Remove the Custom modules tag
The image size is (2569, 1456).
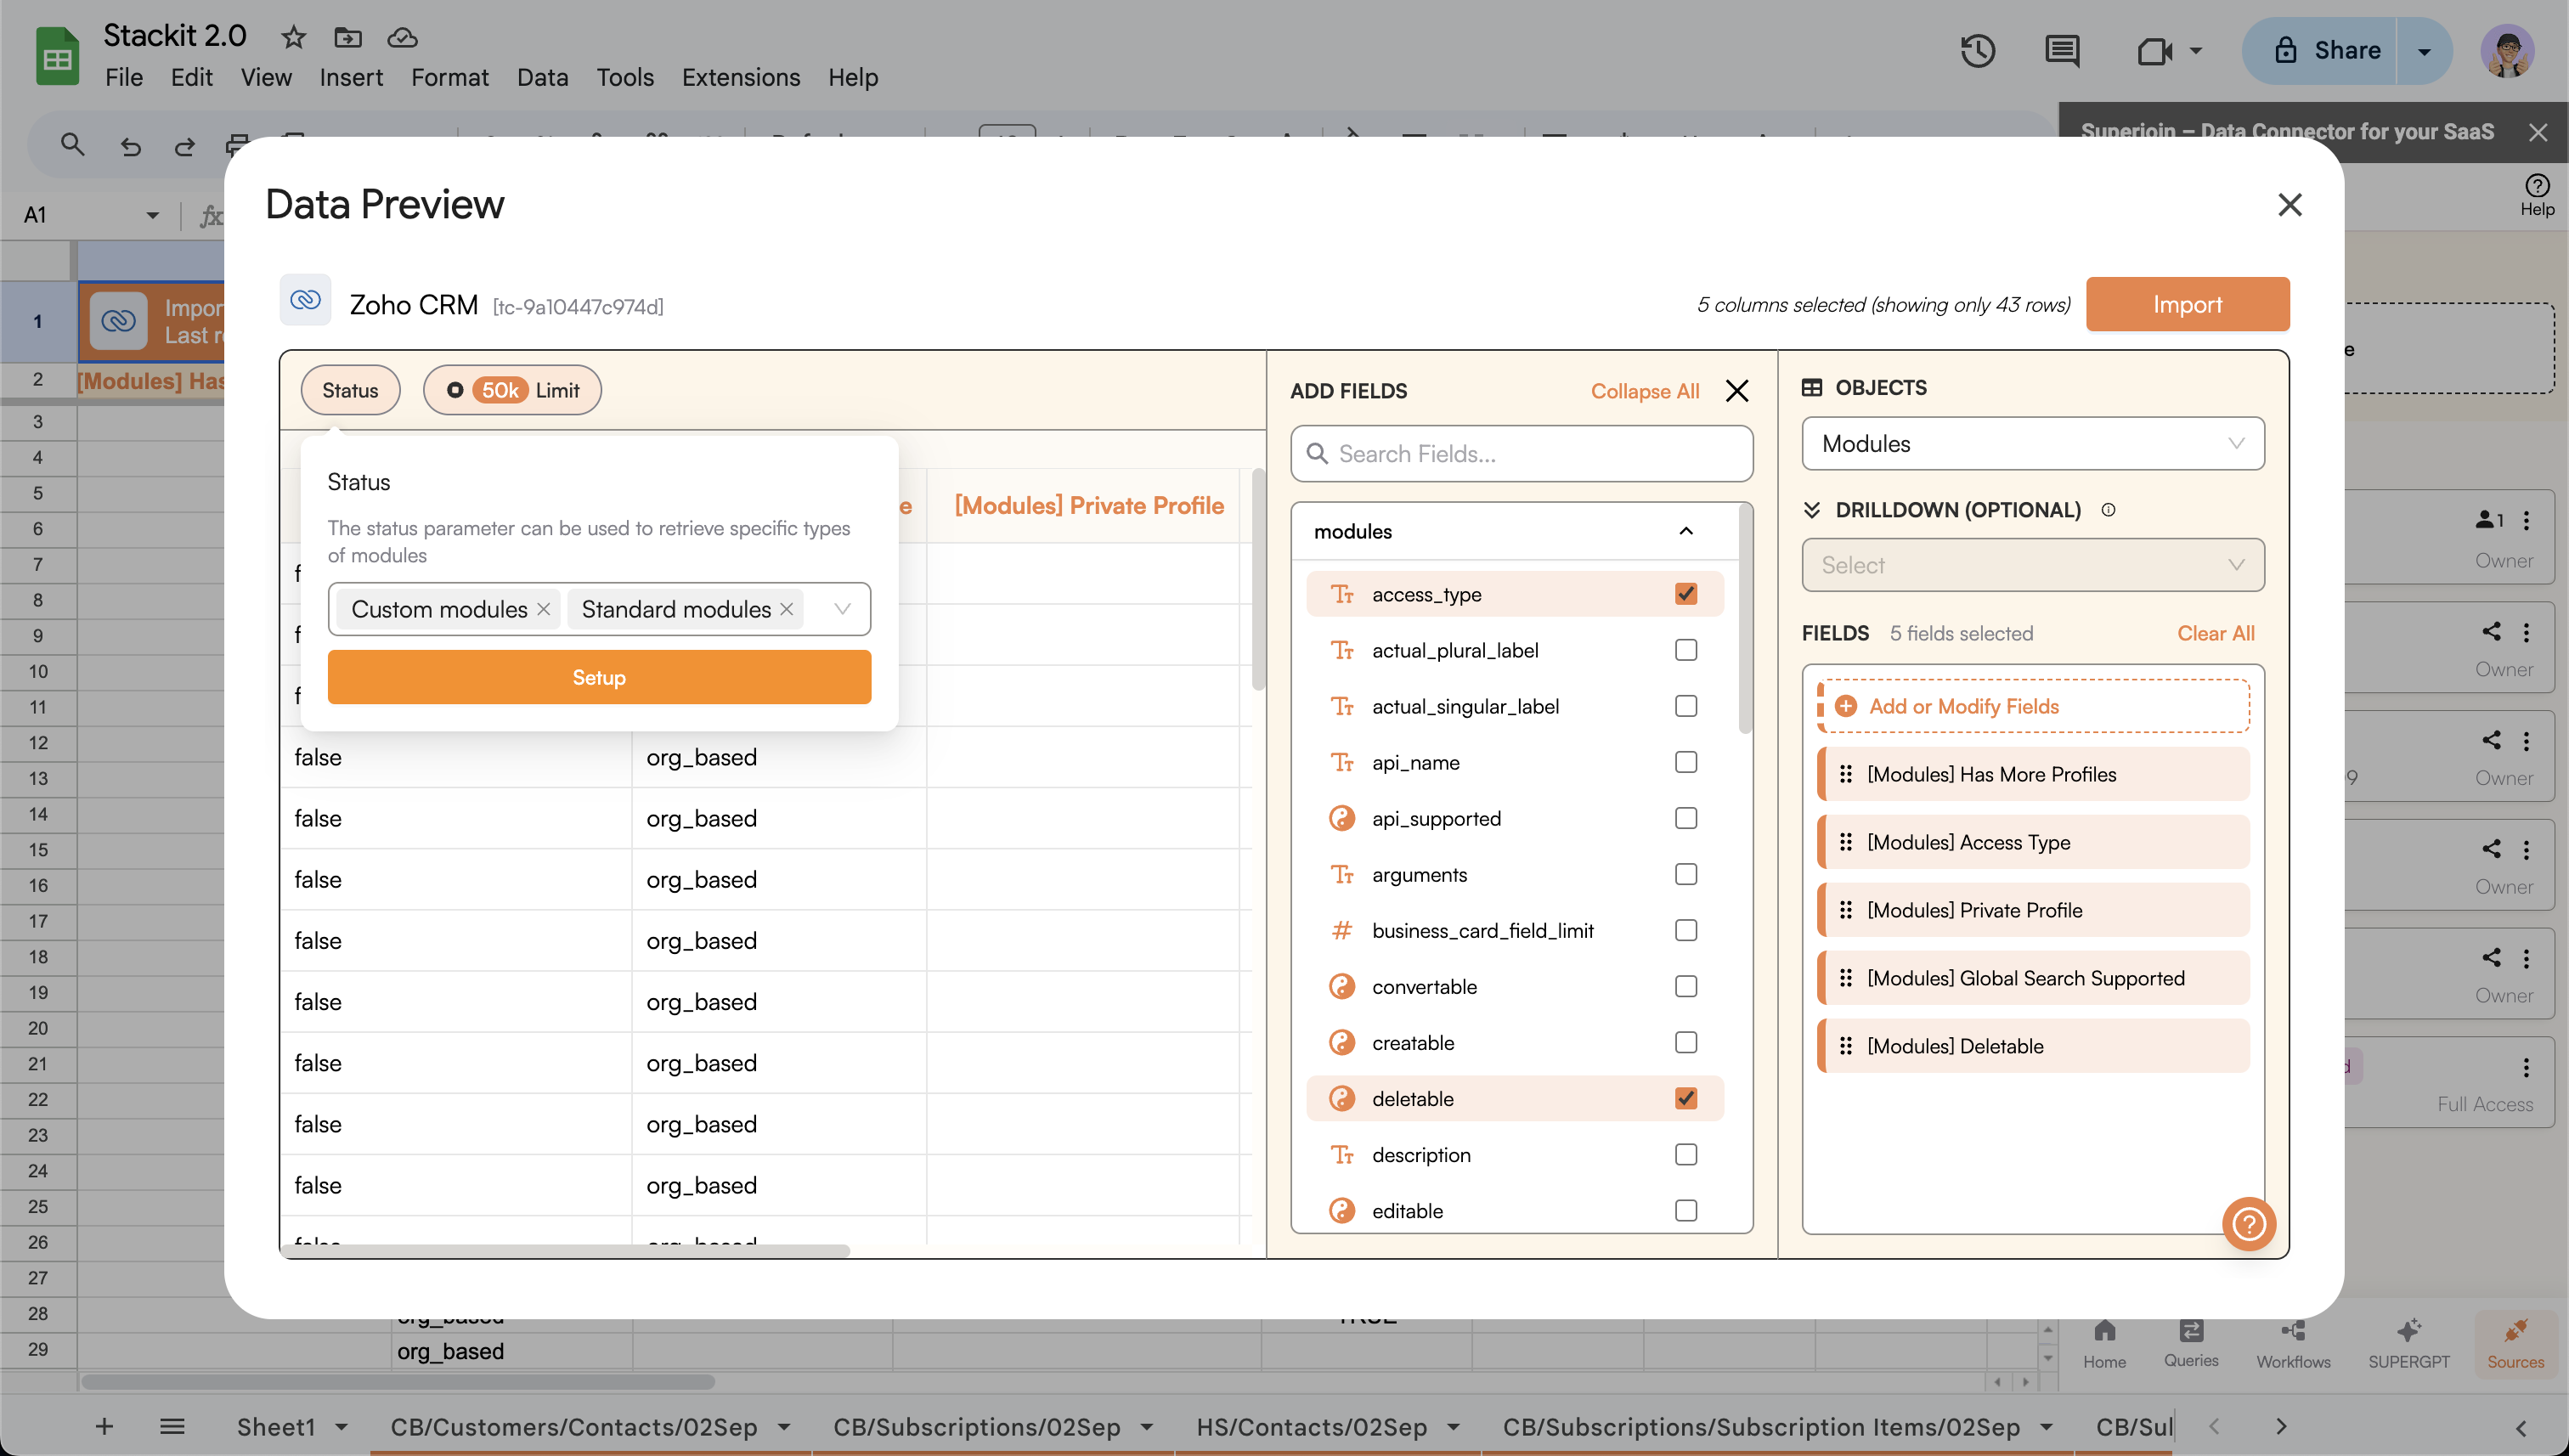544,609
